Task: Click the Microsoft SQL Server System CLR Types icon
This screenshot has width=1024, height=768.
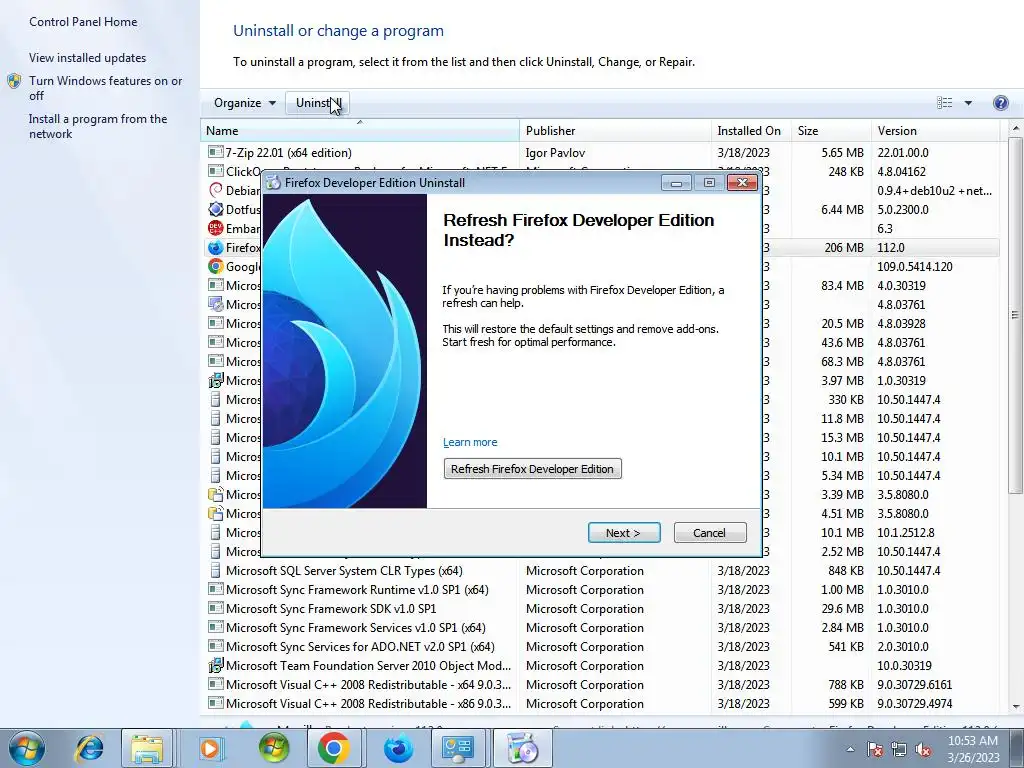Action: tap(216, 570)
